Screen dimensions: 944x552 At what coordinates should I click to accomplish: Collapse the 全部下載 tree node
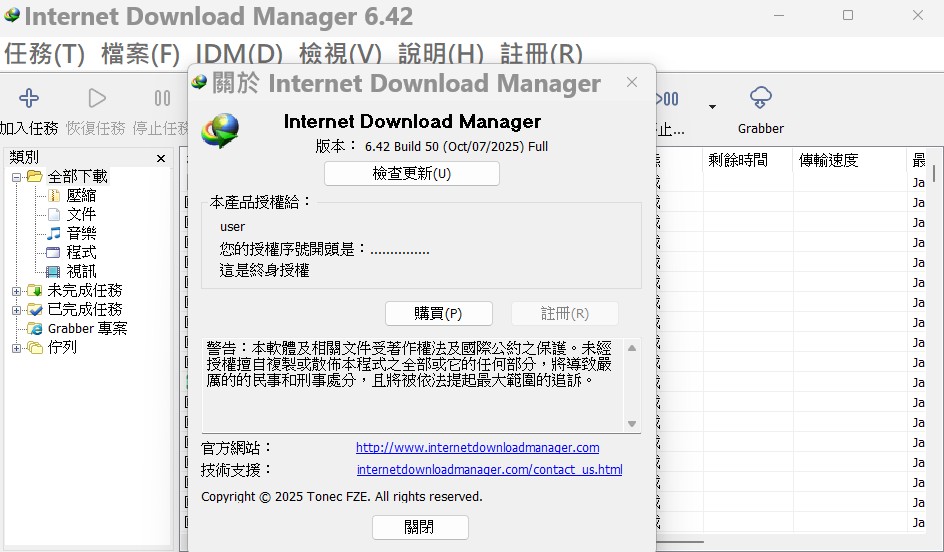(x=17, y=177)
